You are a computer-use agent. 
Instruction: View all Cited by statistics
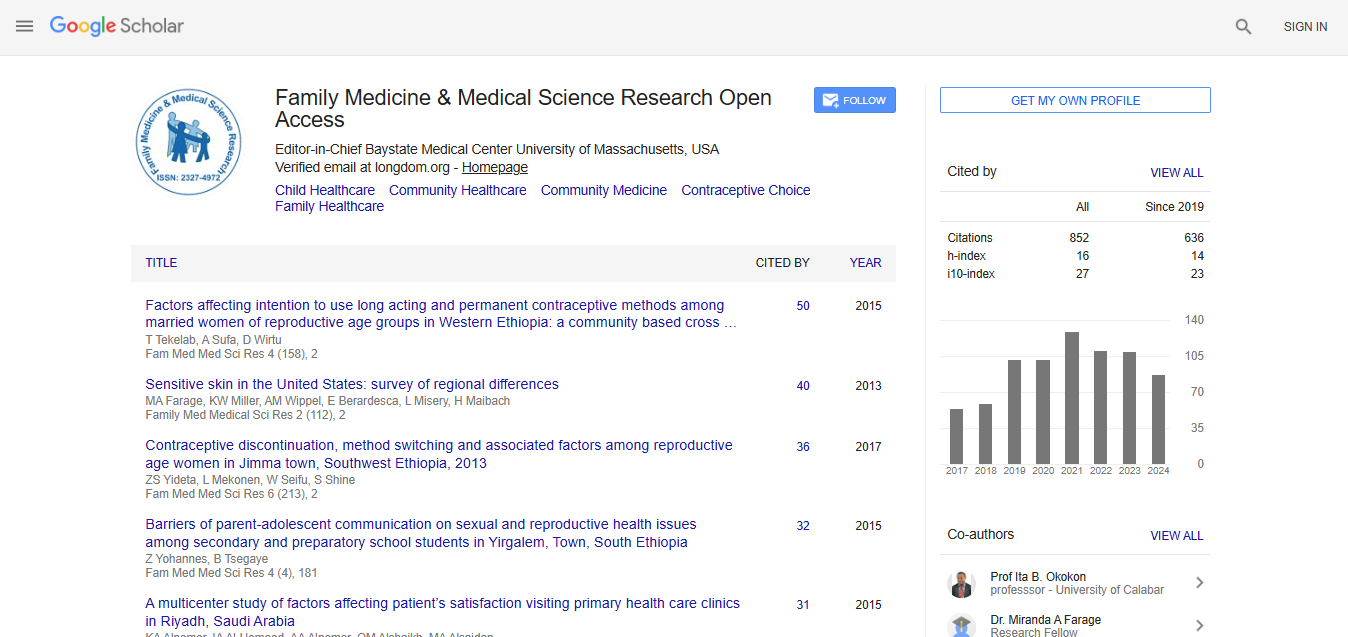tap(1176, 172)
